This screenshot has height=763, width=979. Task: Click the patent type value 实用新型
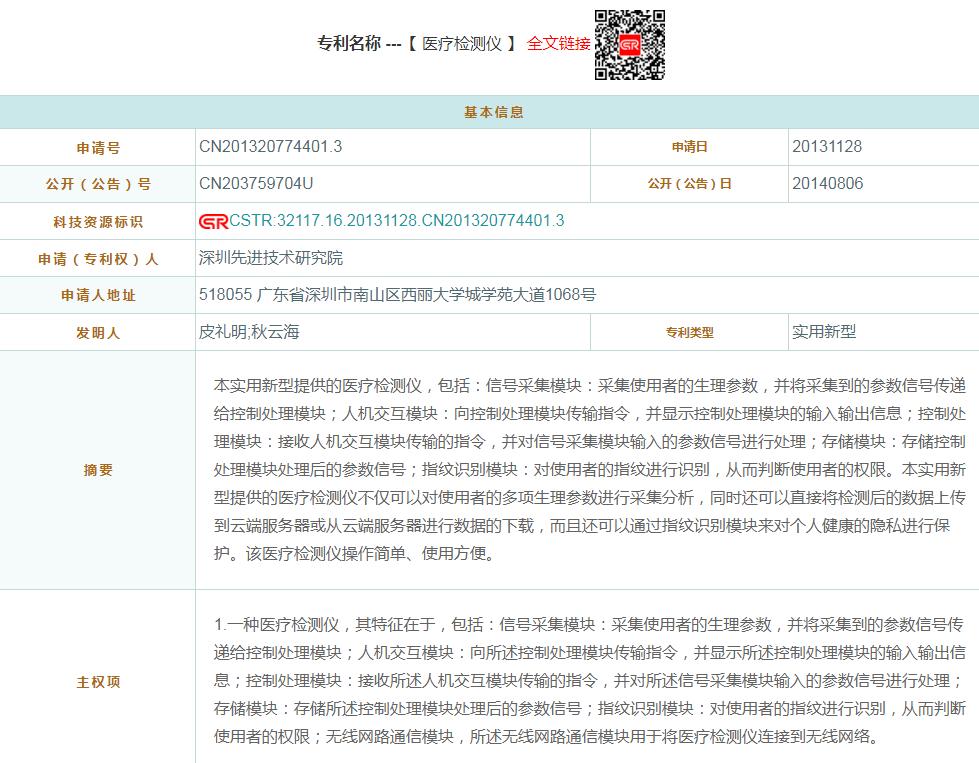pyautogui.click(x=824, y=332)
